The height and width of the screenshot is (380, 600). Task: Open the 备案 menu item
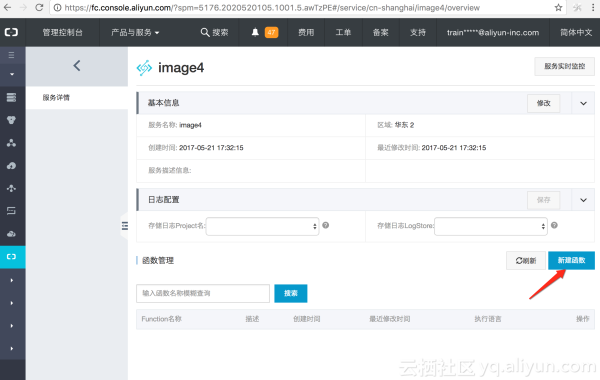(381, 33)
